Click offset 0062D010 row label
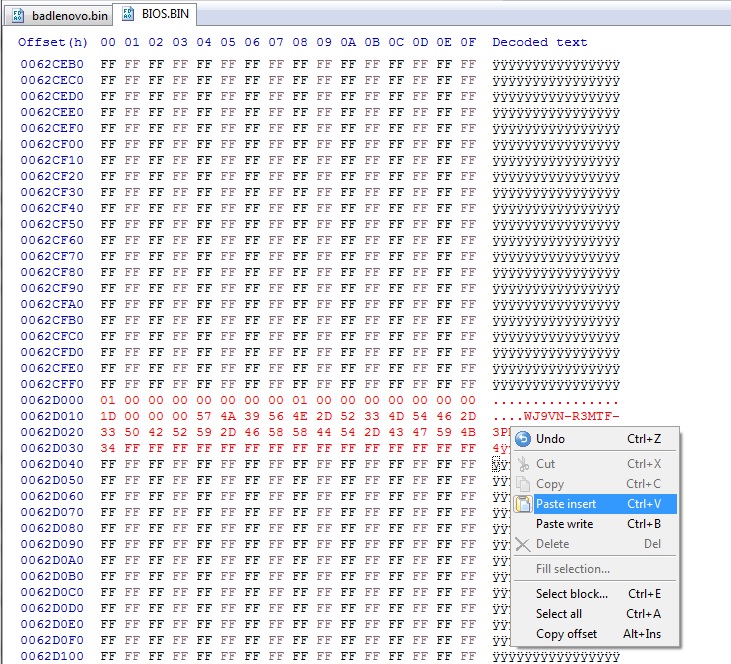 tap(52, 416)
